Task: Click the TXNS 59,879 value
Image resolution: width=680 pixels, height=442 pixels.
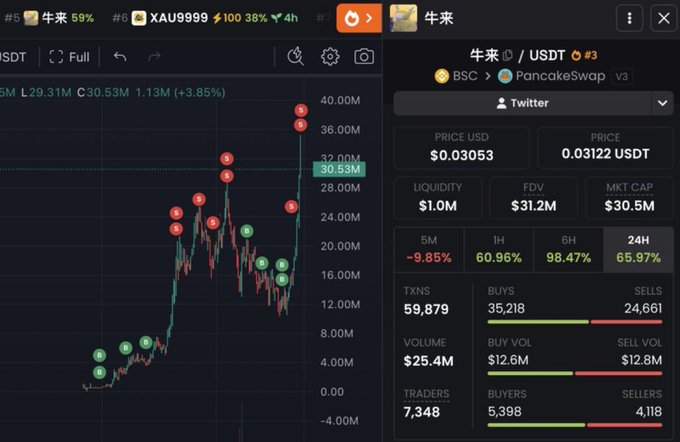Action: pyautogui.click(x=426, y=309)
